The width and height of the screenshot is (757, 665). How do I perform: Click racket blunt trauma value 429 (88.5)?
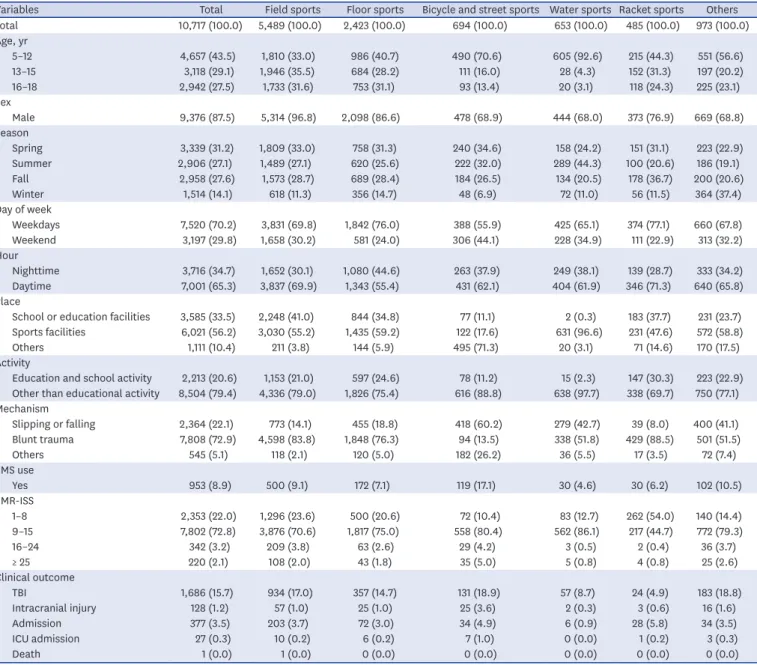[x=650, y=439]
